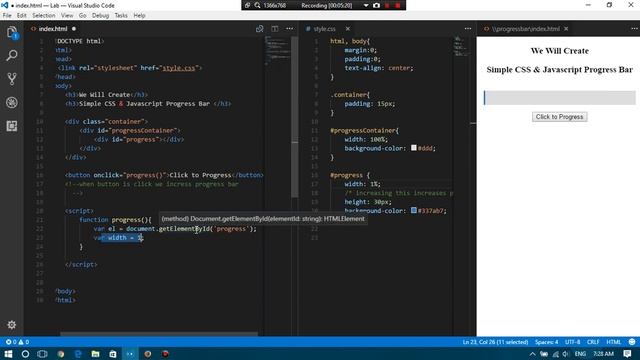Screen dimensions: 640x360
Task: Click the 'We Will Create' heading in preview
Action: [560, 51]
